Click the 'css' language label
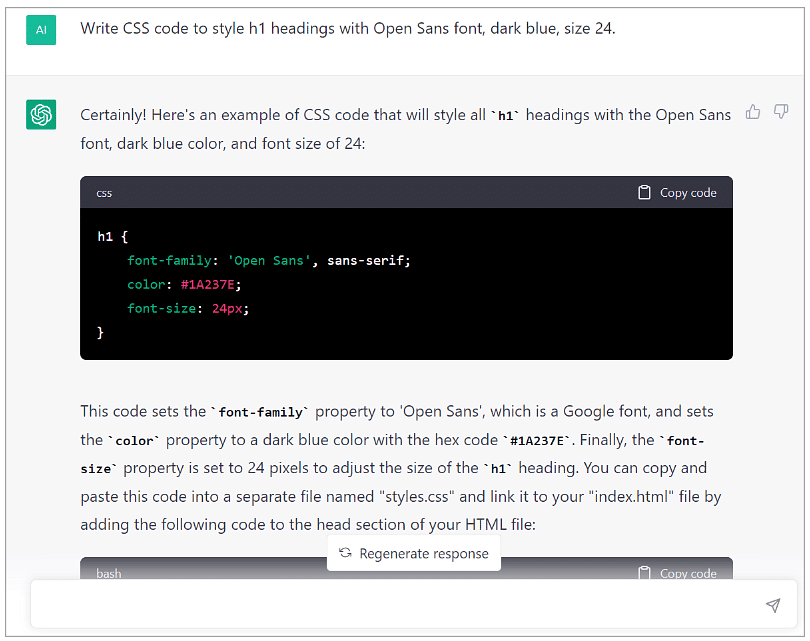 click(104, 193)
